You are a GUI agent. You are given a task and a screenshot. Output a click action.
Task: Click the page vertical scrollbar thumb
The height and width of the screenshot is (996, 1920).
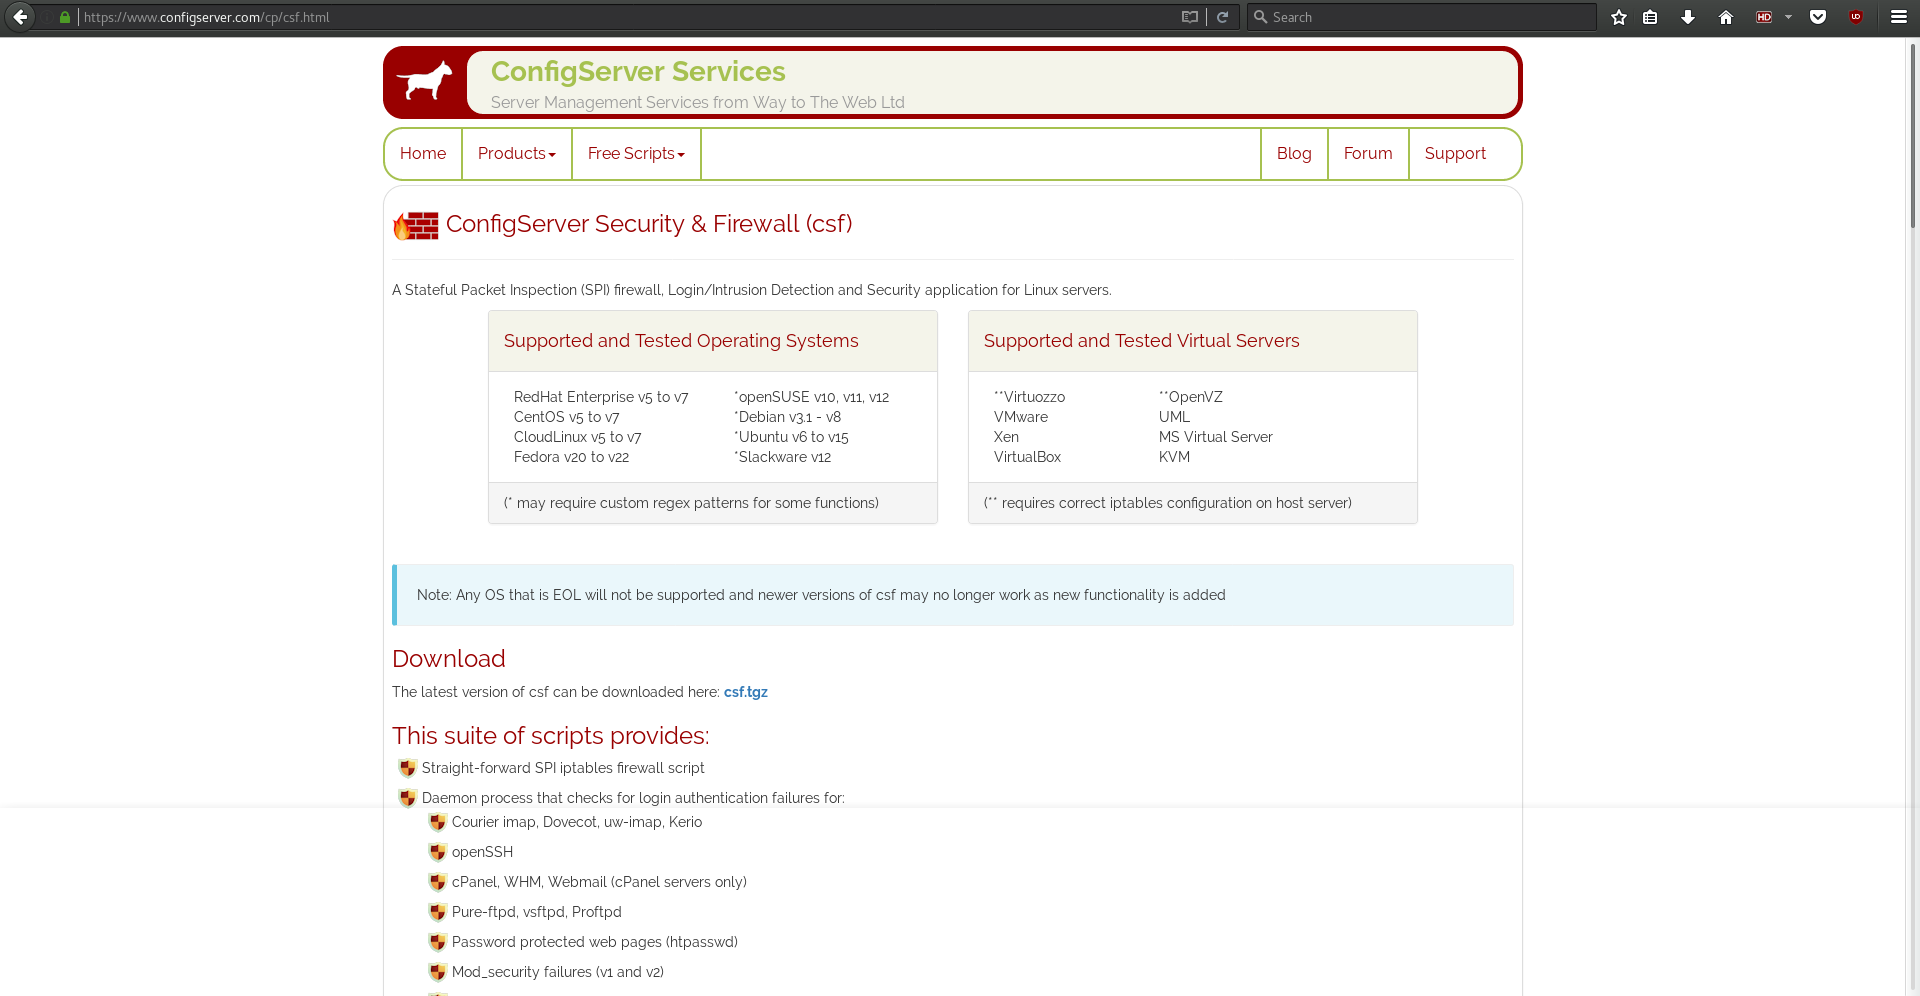pos(1913,135)
